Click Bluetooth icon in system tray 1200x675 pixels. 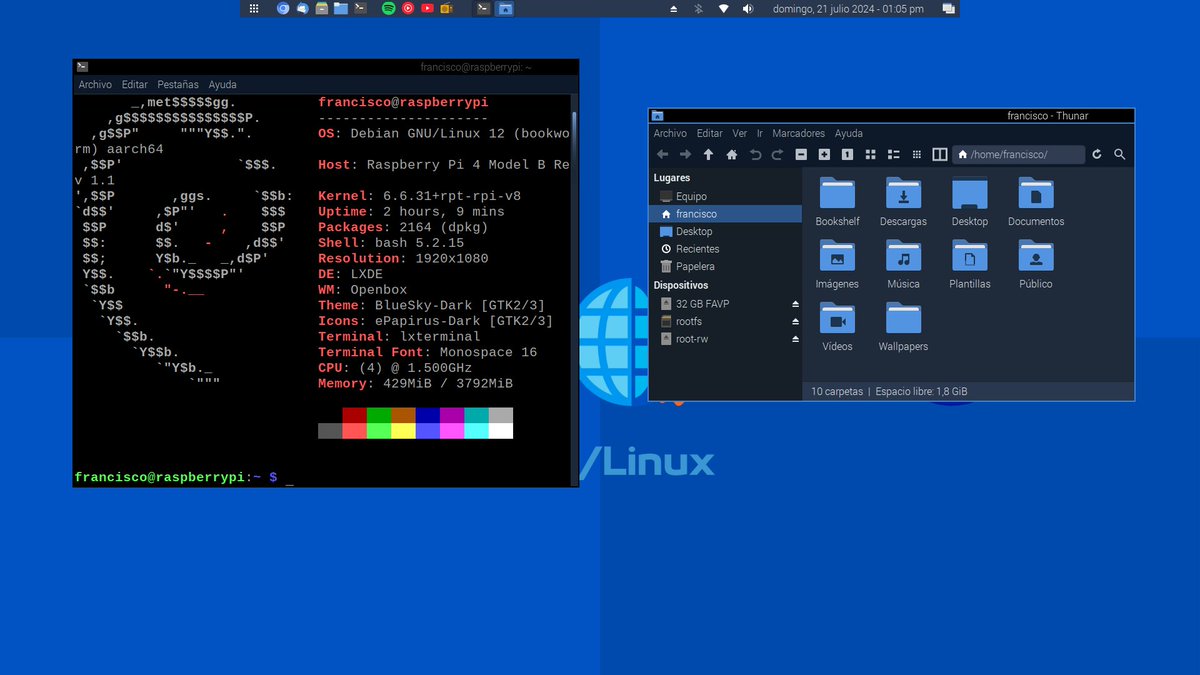[699, 8]
